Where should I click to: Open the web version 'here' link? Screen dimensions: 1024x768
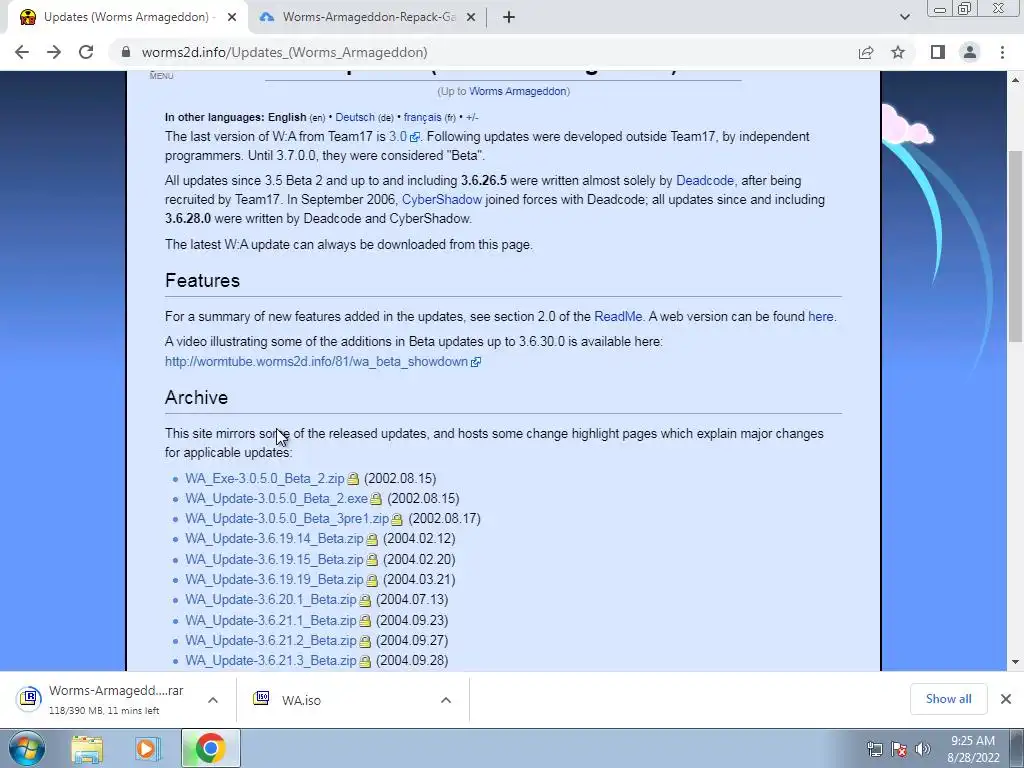pos(820,316)
